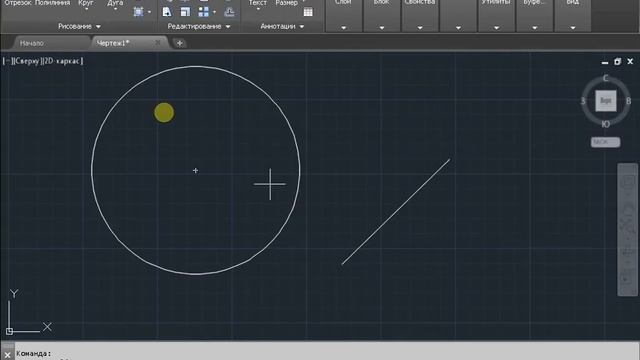Screen dimensions: 640x360
Task: Expand the Редактирование panel
Action: [x=199, y=27]
